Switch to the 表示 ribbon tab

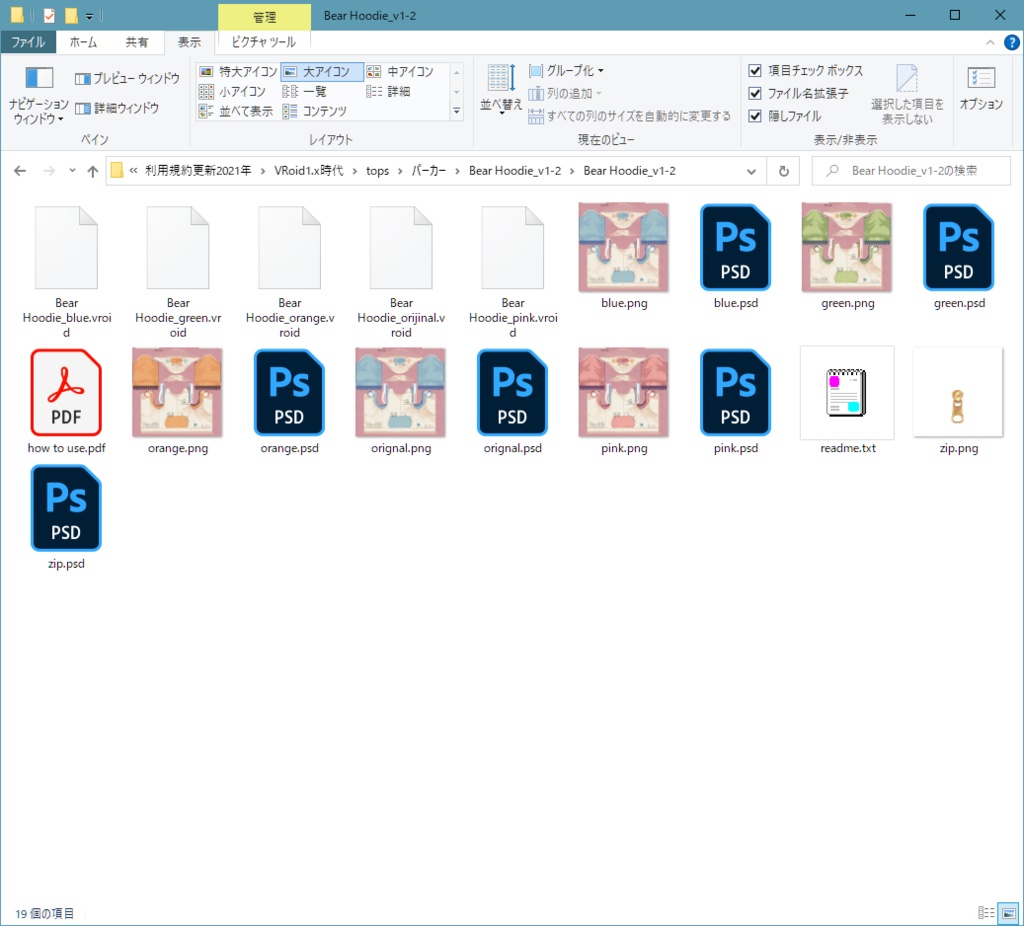[x=189, y=42]
